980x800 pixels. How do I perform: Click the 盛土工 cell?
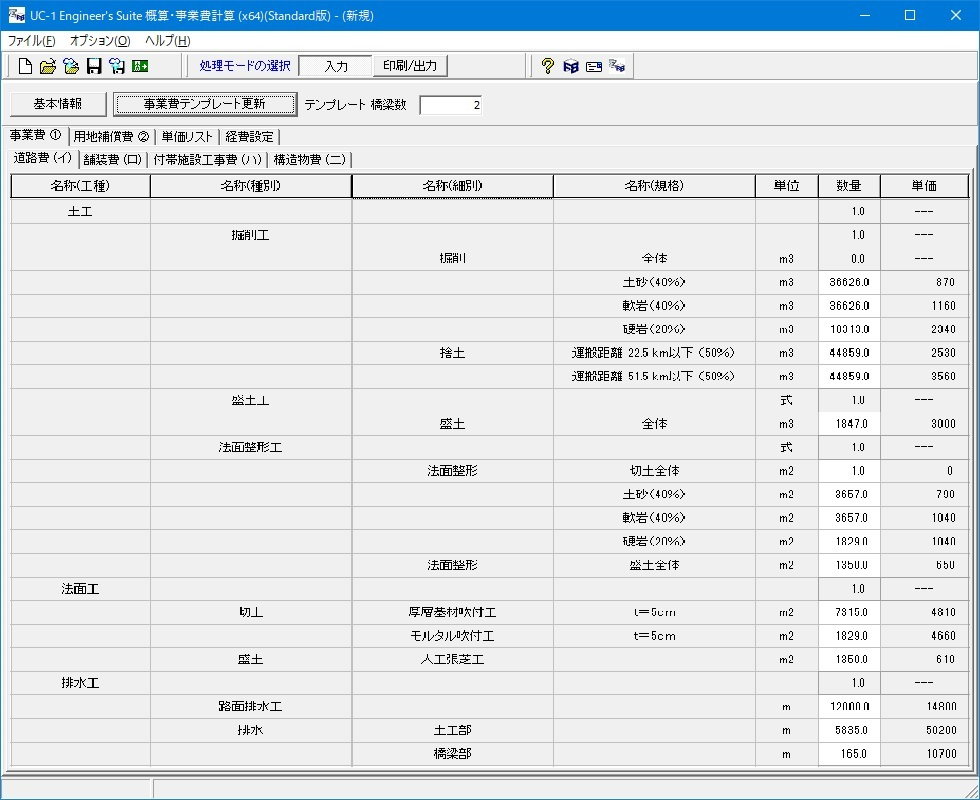click(x=251, y=400)
